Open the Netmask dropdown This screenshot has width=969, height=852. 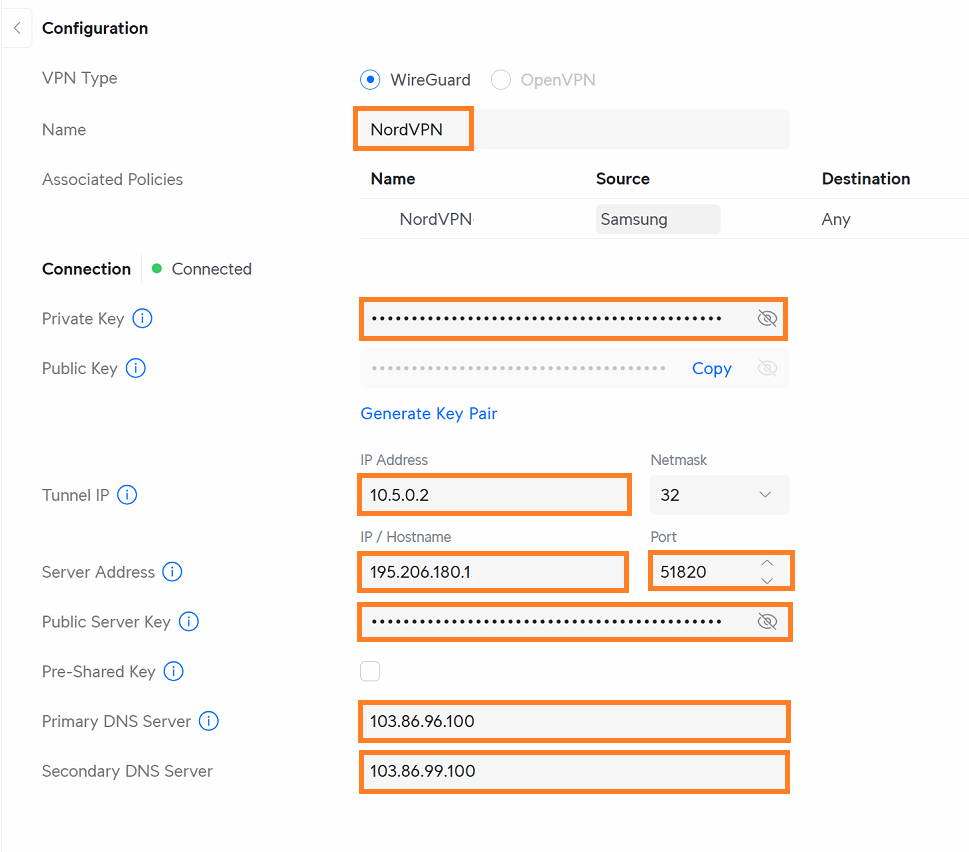[719, 495]
